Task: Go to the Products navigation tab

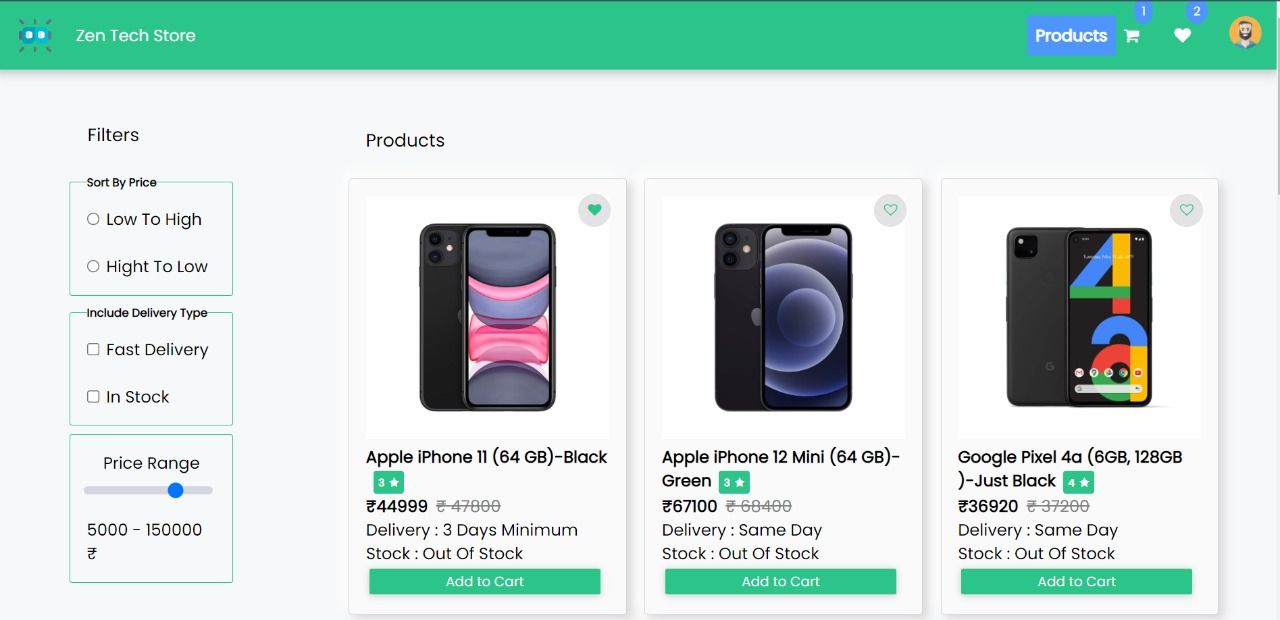Action: click(1071, 36)
